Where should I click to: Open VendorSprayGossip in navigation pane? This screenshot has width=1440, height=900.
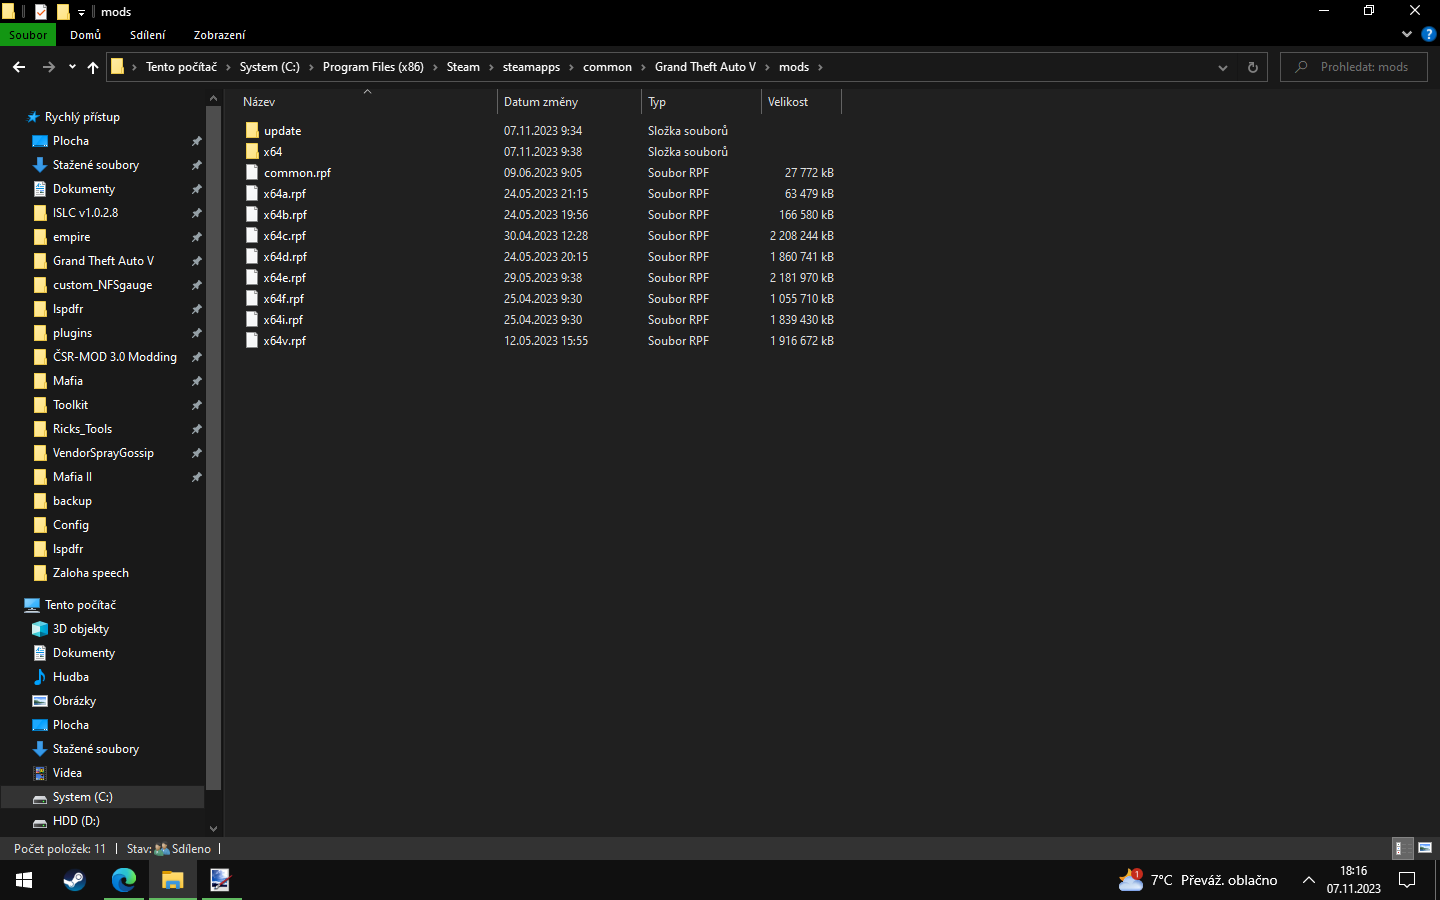[103, 453]
